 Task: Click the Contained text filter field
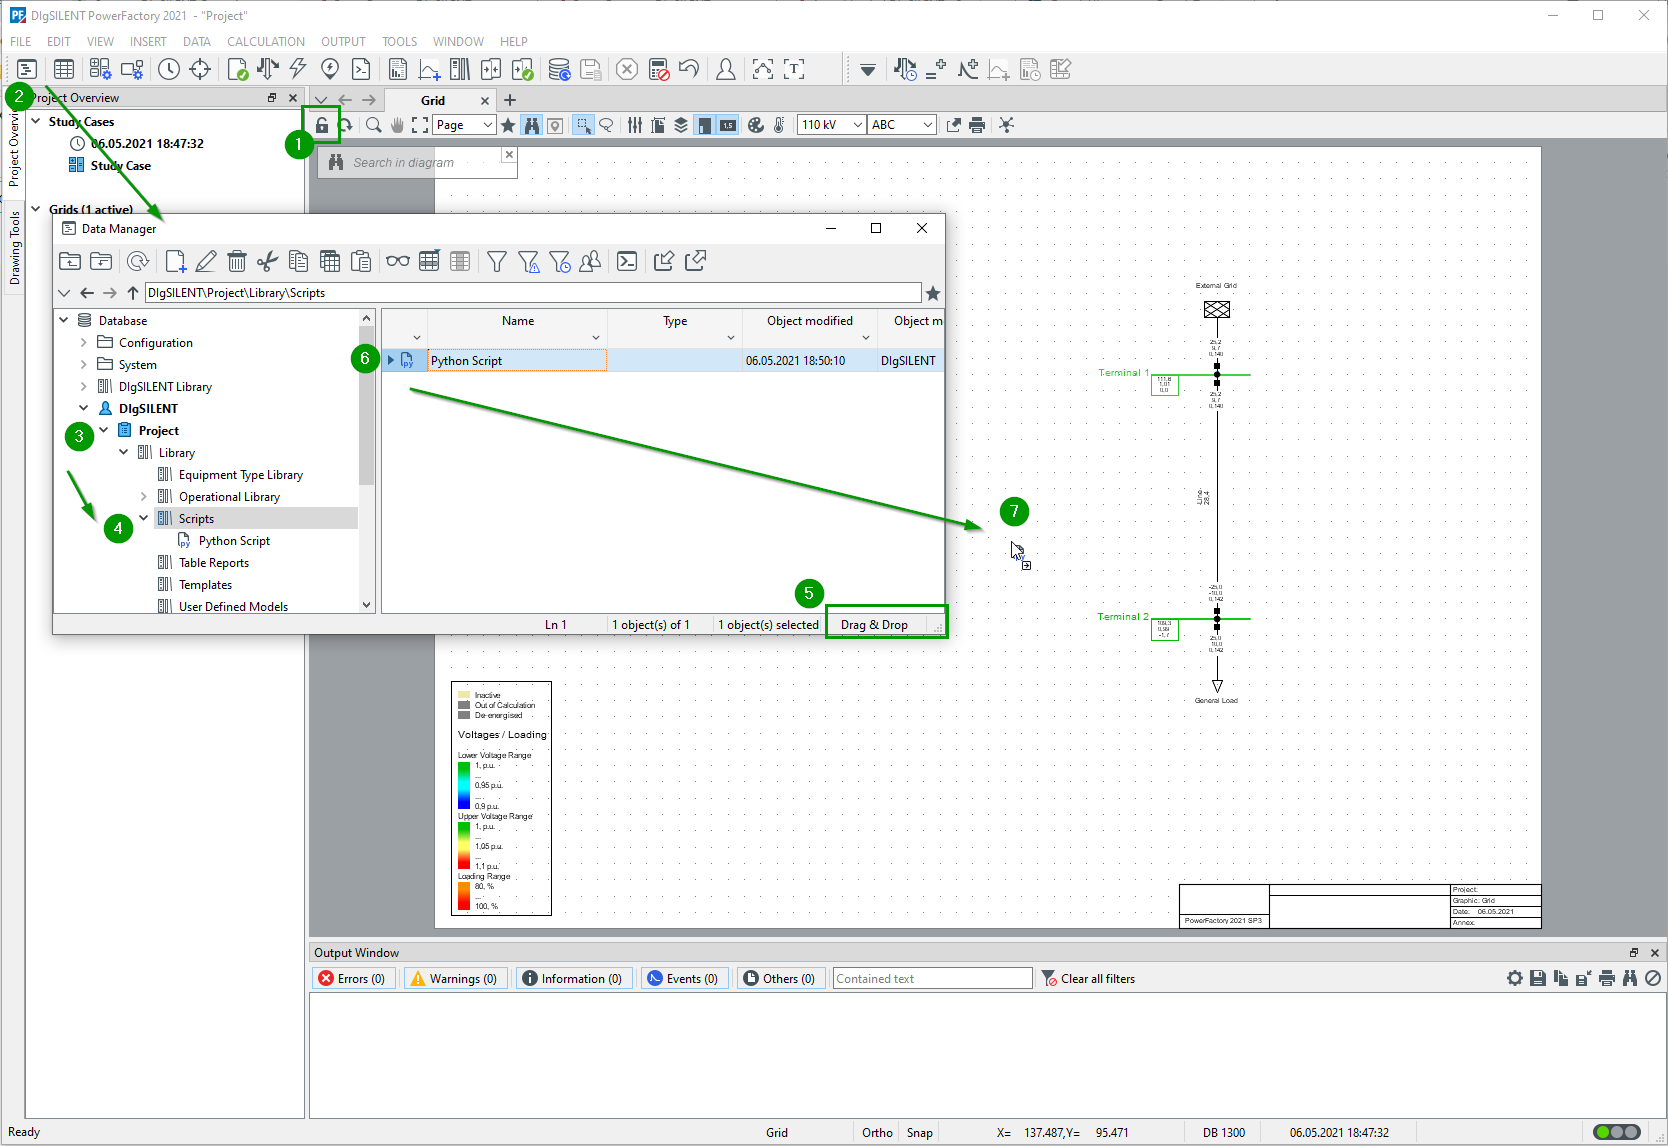point(932,979)
